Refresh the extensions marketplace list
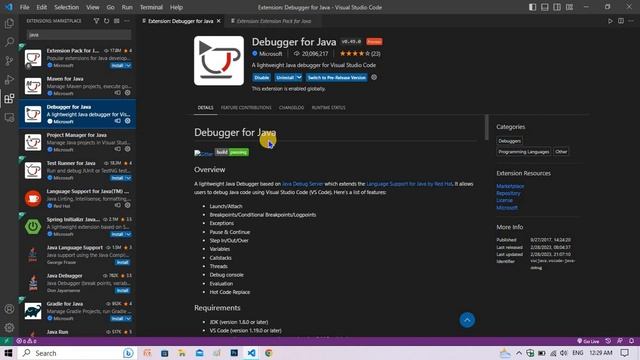The height and width of the screenshot is (360, 640). coord(107,21)
